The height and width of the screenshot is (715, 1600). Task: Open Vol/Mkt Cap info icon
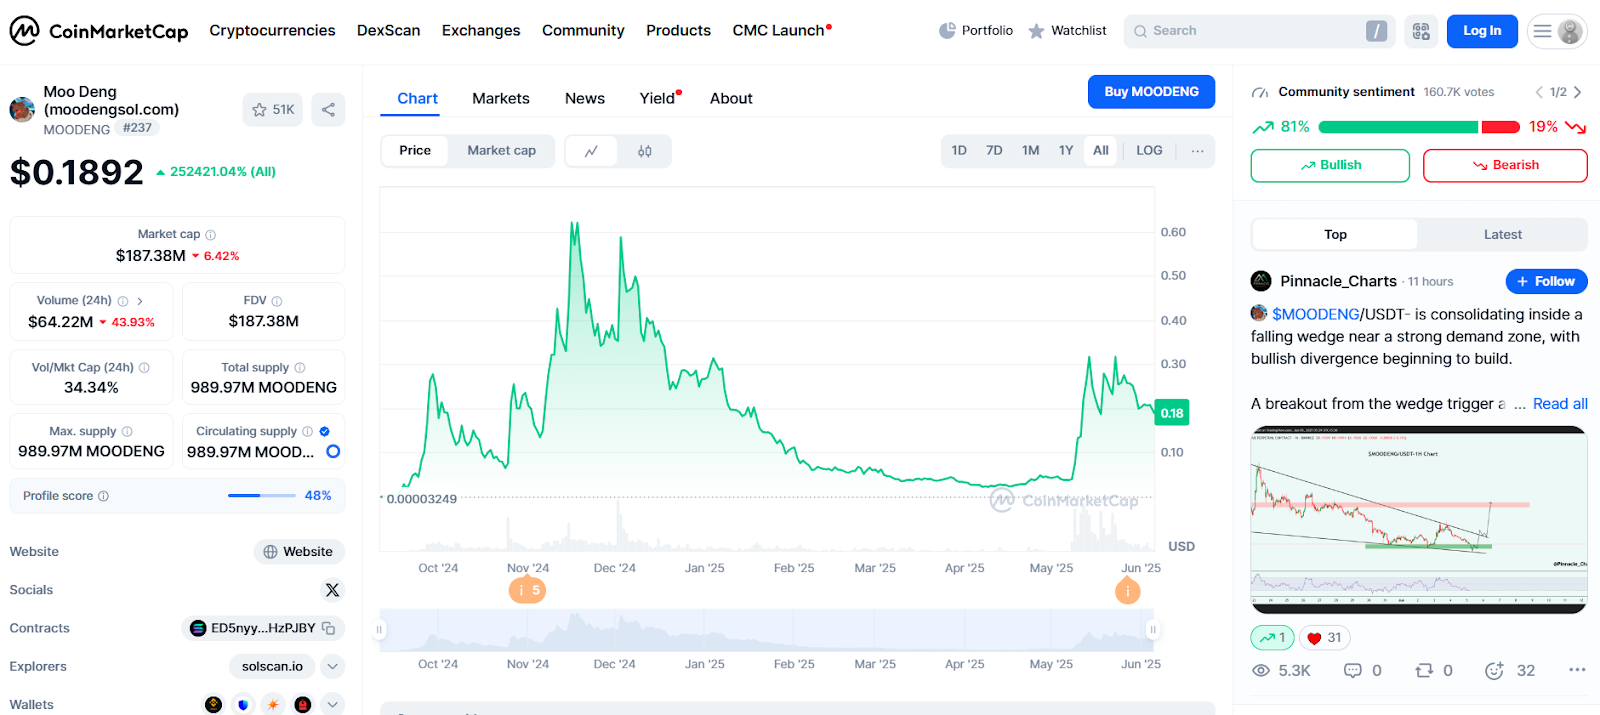point(144,368)
